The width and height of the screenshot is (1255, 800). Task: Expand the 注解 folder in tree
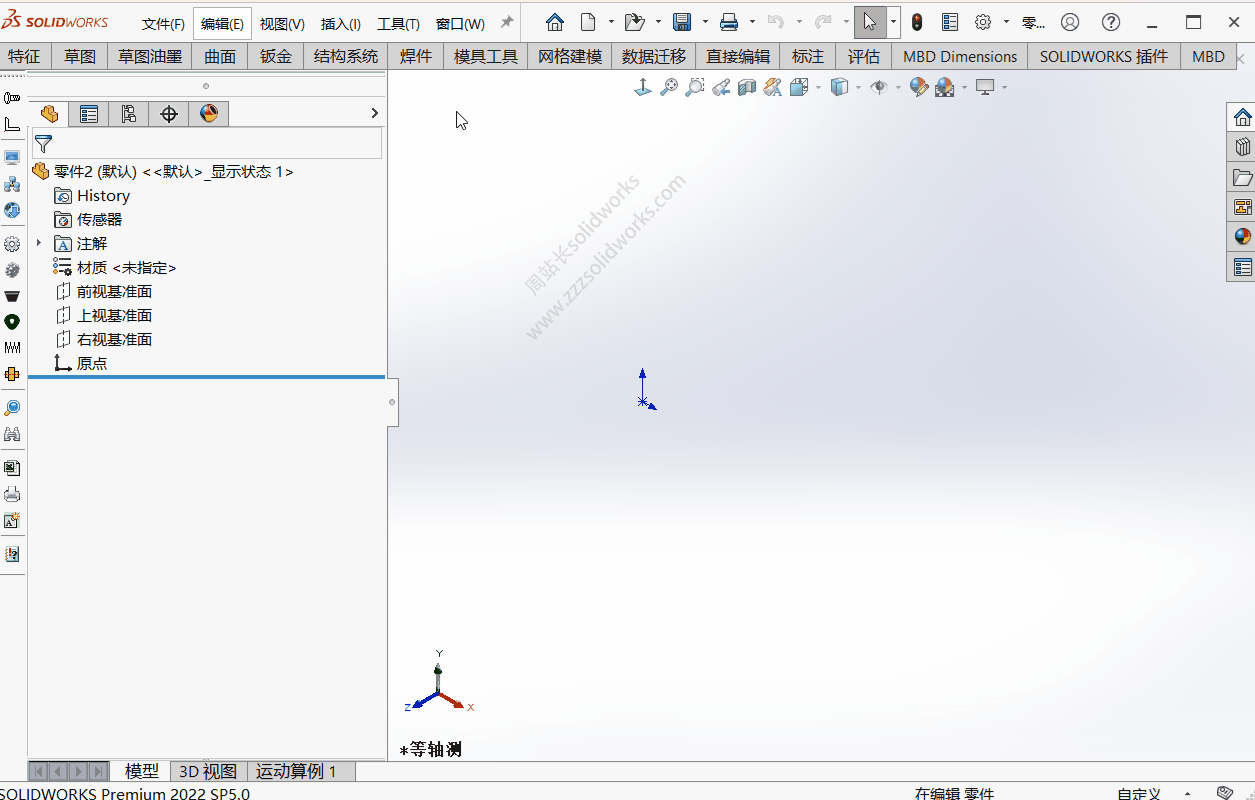point(39,243)
